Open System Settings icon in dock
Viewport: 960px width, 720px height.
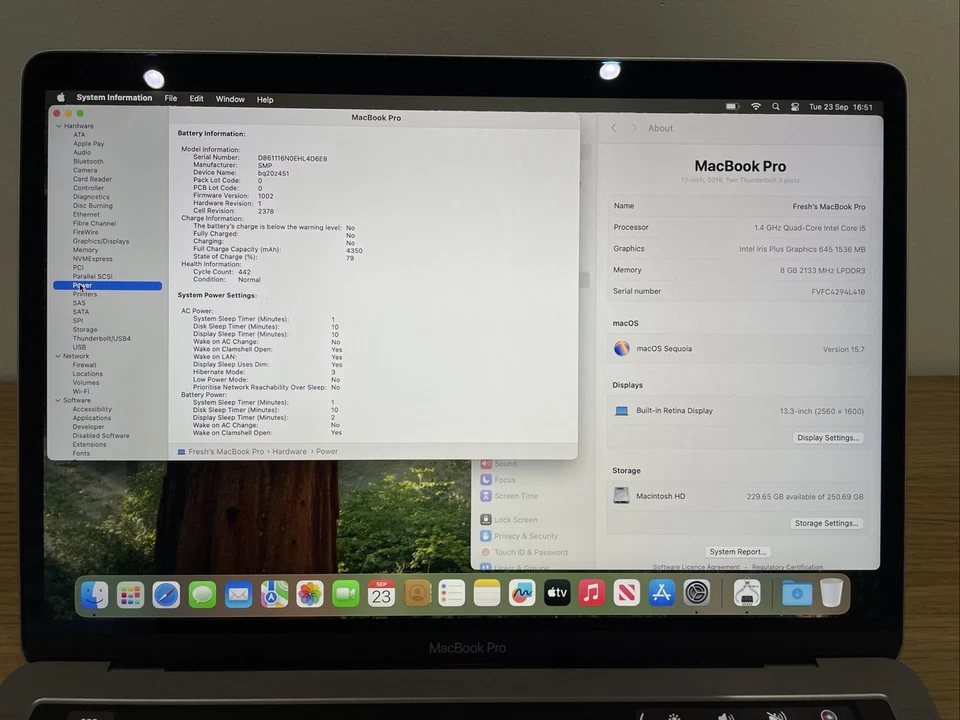697,593
